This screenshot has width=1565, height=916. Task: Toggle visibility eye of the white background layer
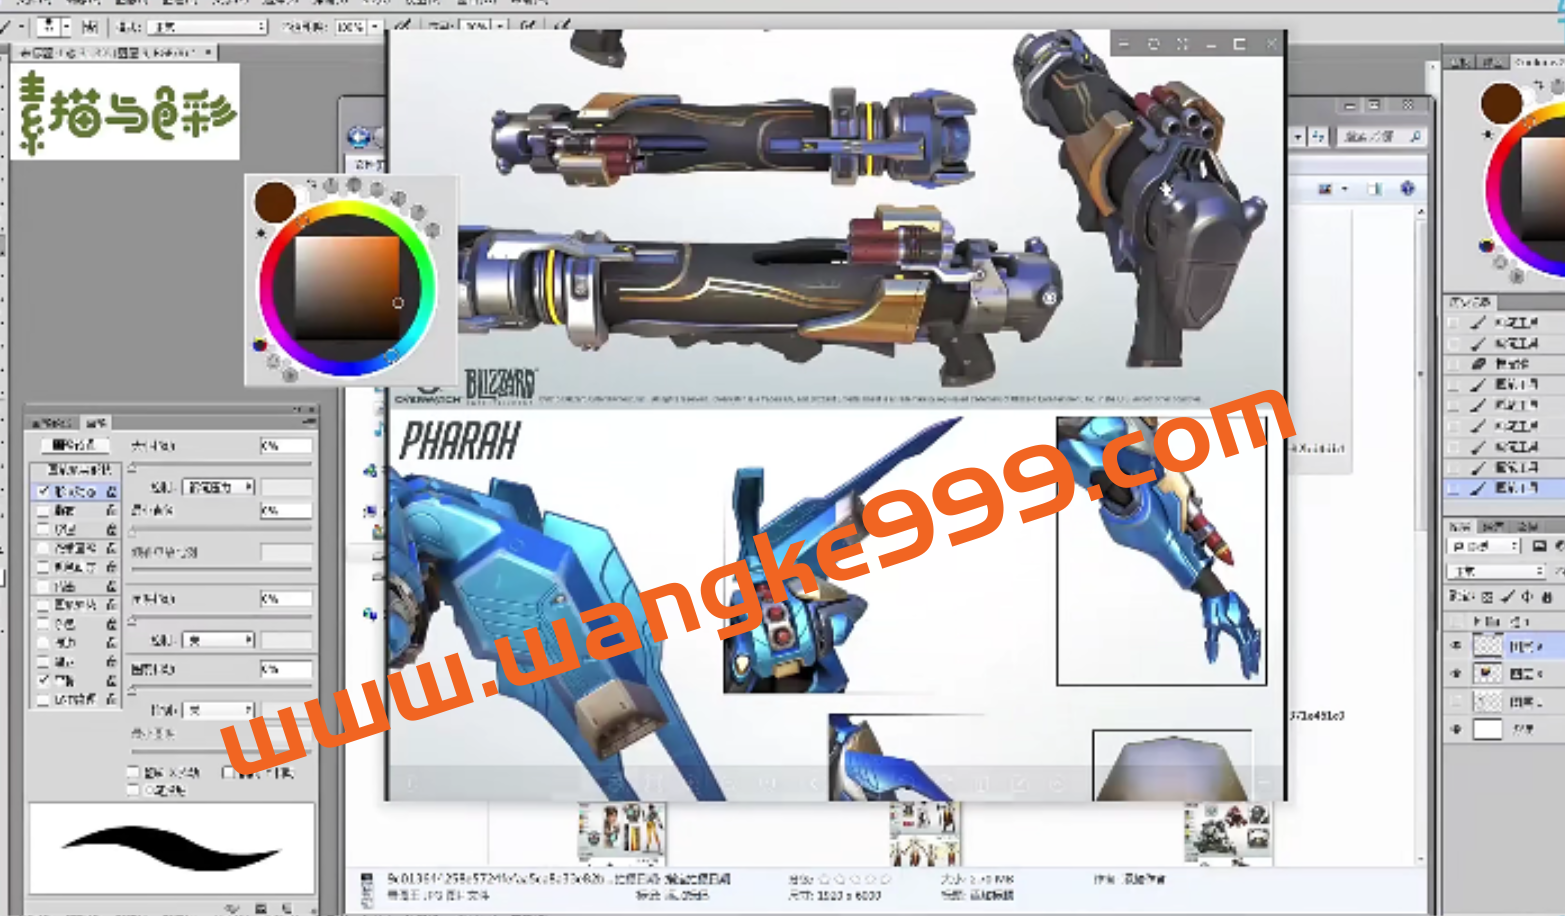point(1456,730)
